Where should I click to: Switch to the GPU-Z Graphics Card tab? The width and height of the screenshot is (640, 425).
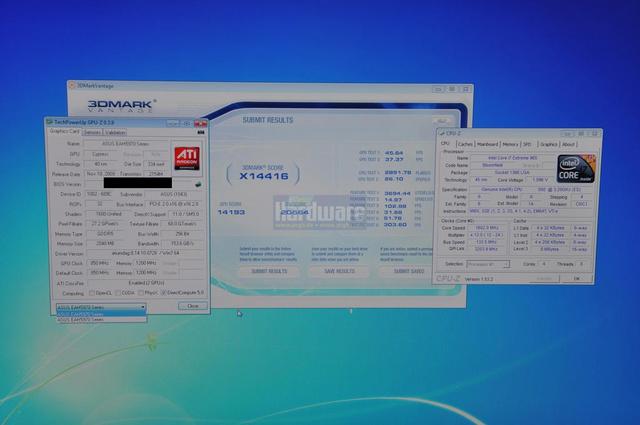(x=64, y=131)
